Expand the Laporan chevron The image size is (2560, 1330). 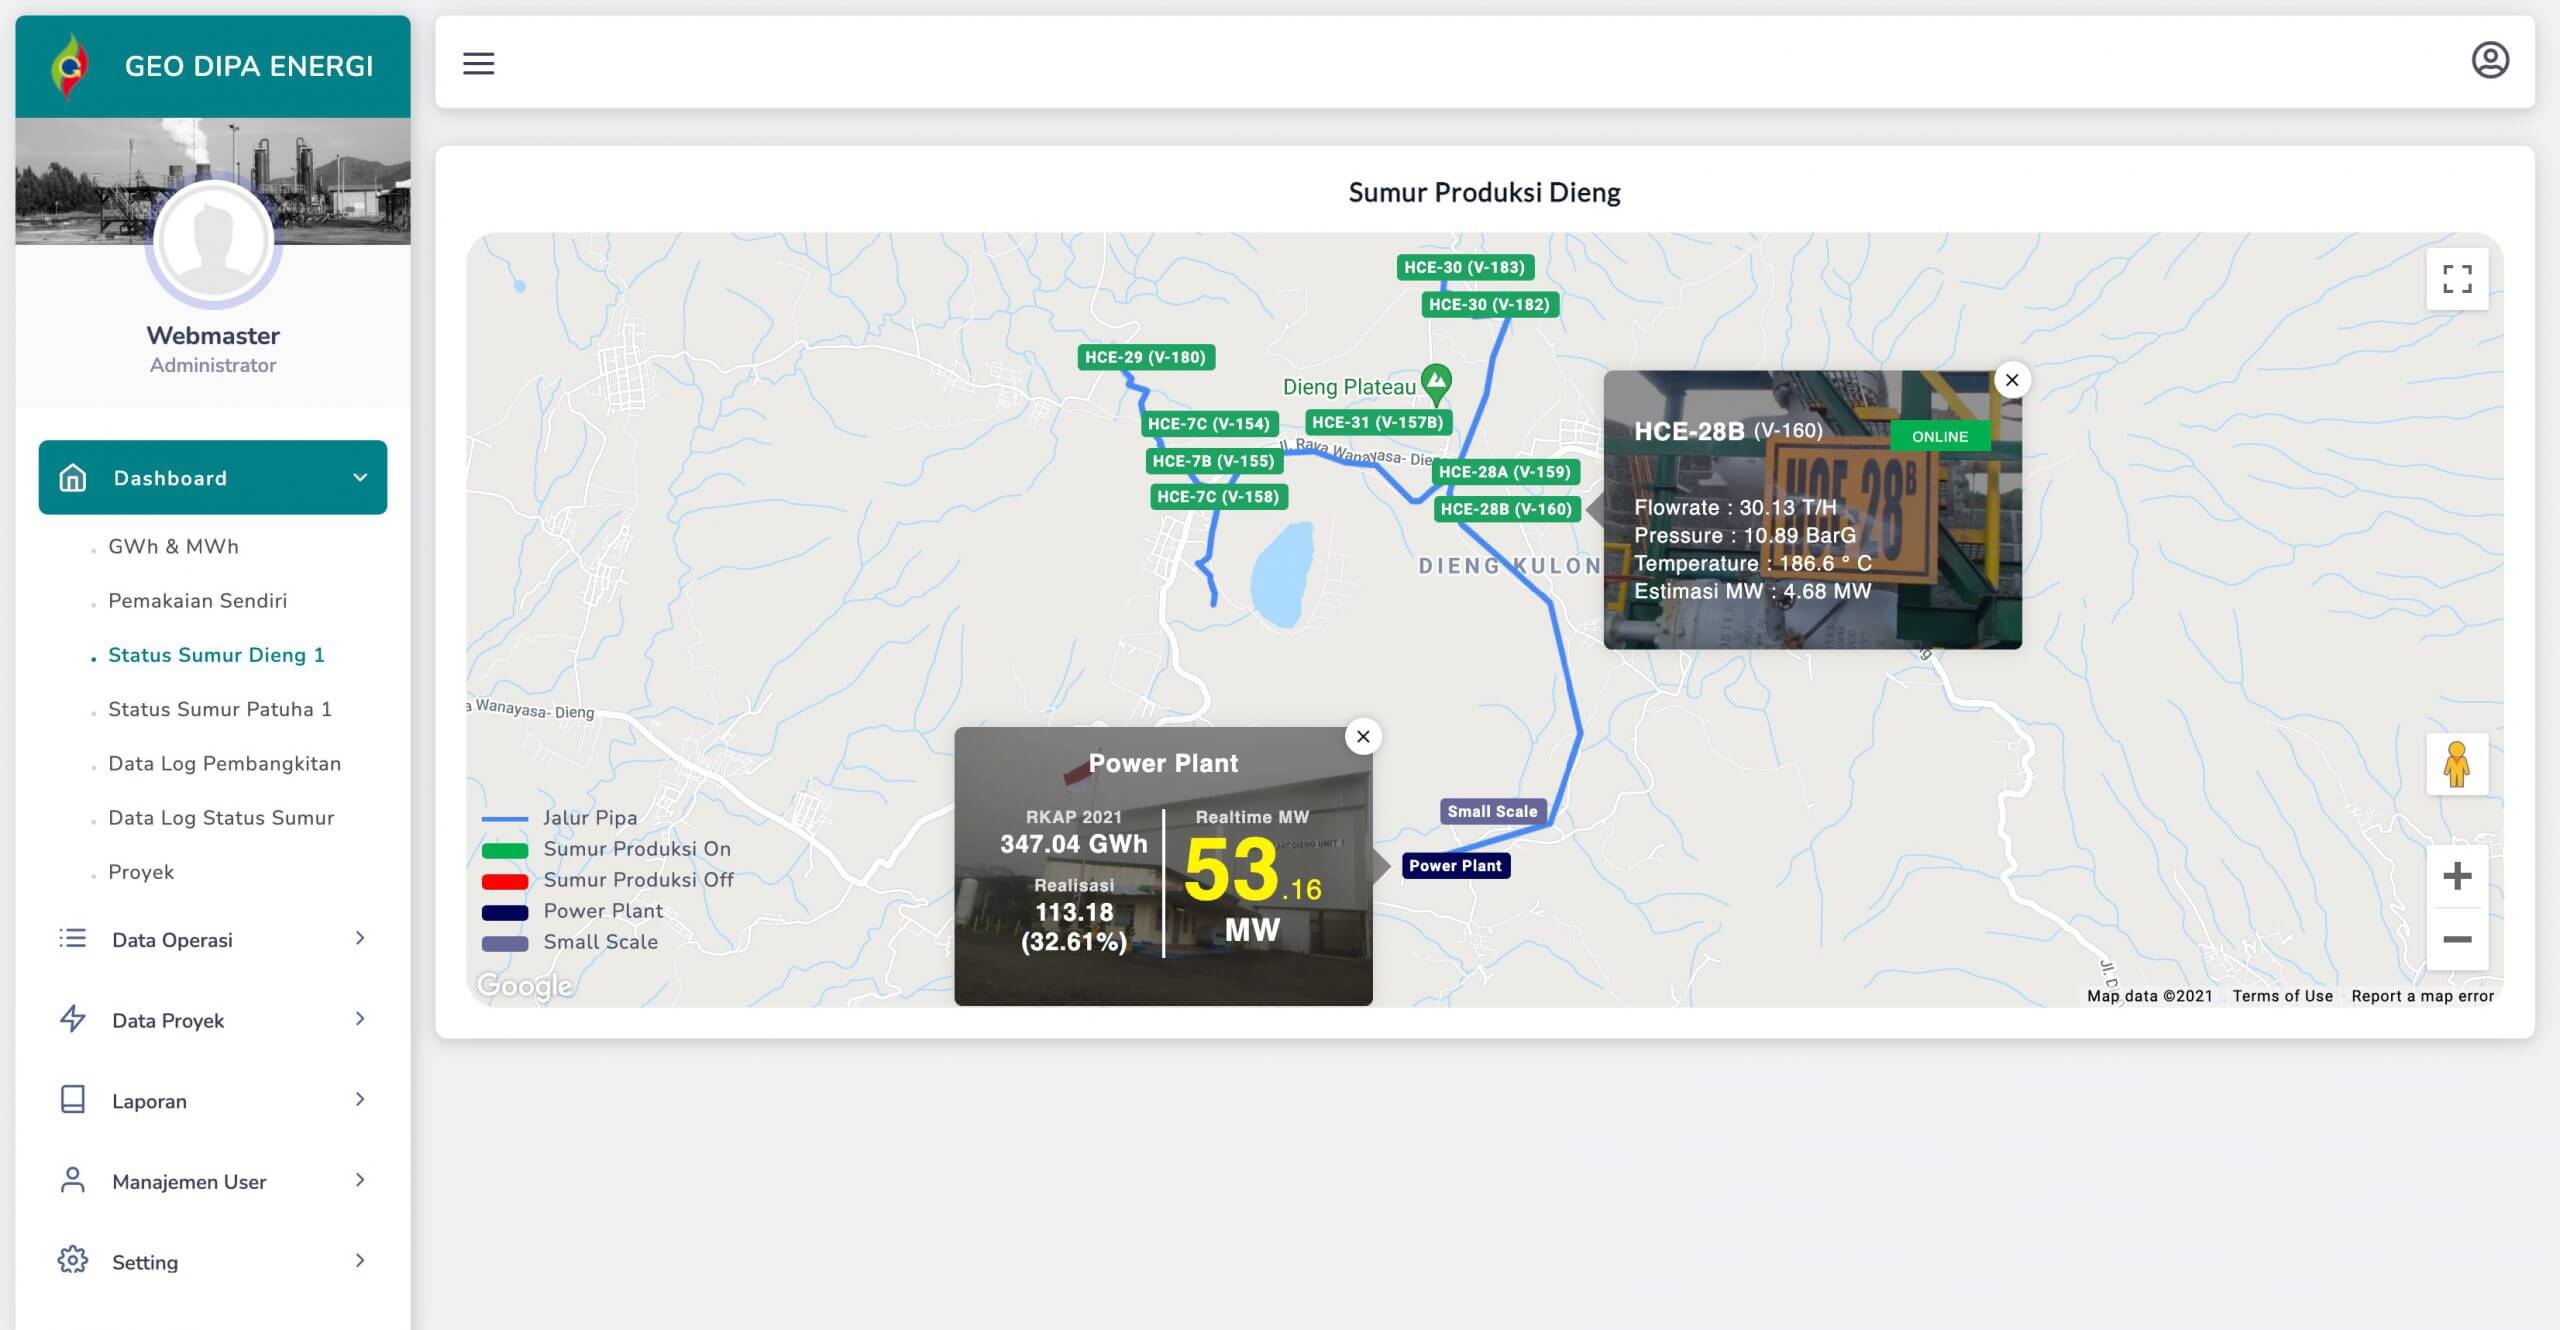tap(360, 1099)
